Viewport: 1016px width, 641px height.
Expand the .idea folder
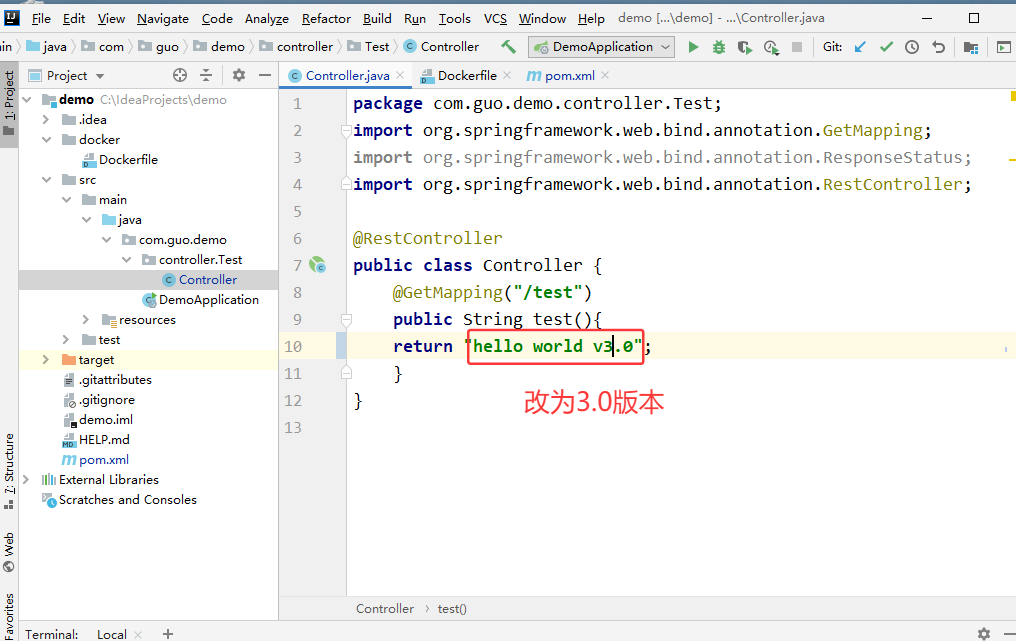pyautogui.click(x=45, y=119)
